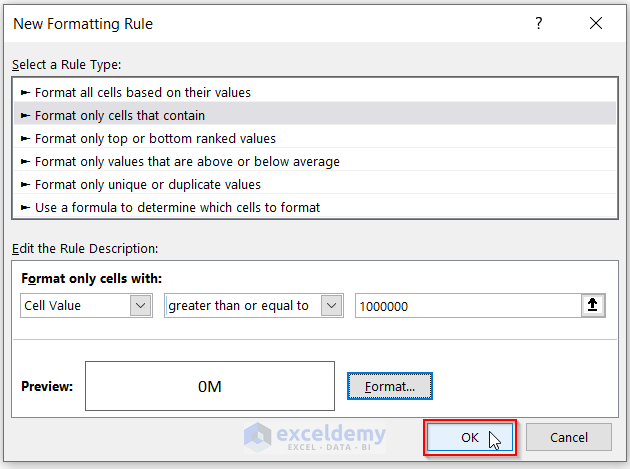Choose Format only top or bottom ranked values
The height and width of the screenshot is (469, 630).
tap(155, 138)
